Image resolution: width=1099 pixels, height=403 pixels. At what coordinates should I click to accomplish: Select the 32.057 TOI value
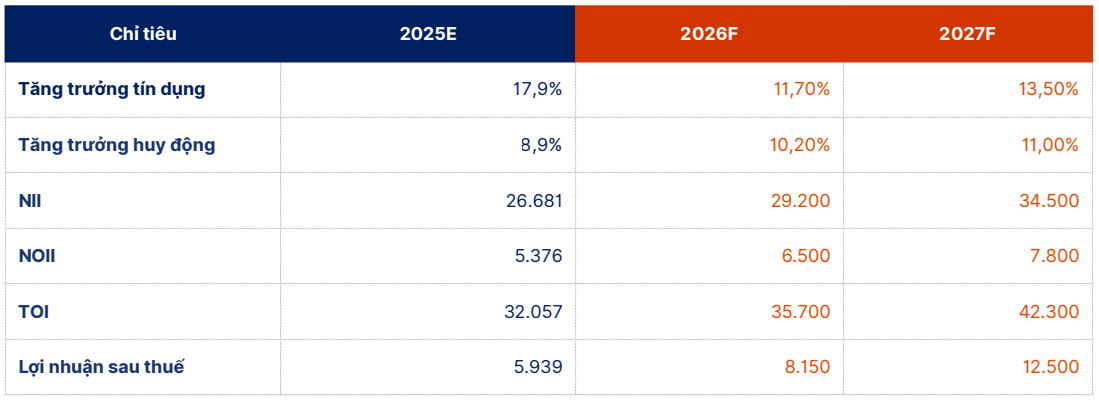pos(534,312)
